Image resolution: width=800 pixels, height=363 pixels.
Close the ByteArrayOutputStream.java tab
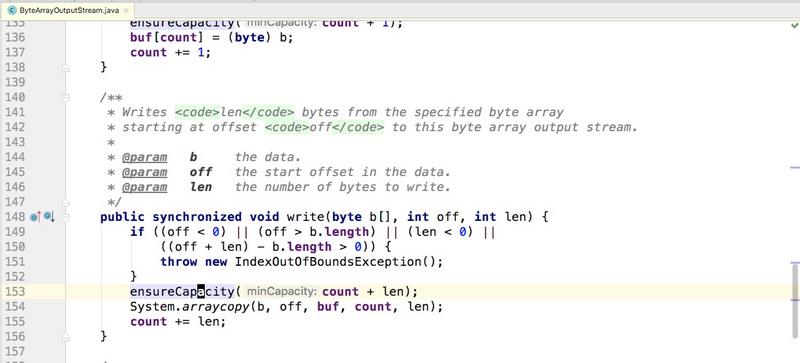click(x=127, y=10)
